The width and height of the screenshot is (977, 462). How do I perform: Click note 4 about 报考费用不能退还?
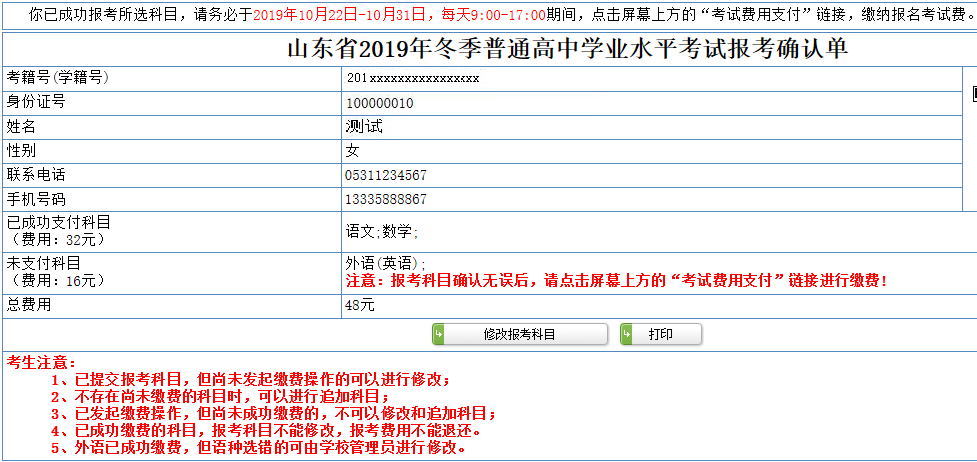267,431
